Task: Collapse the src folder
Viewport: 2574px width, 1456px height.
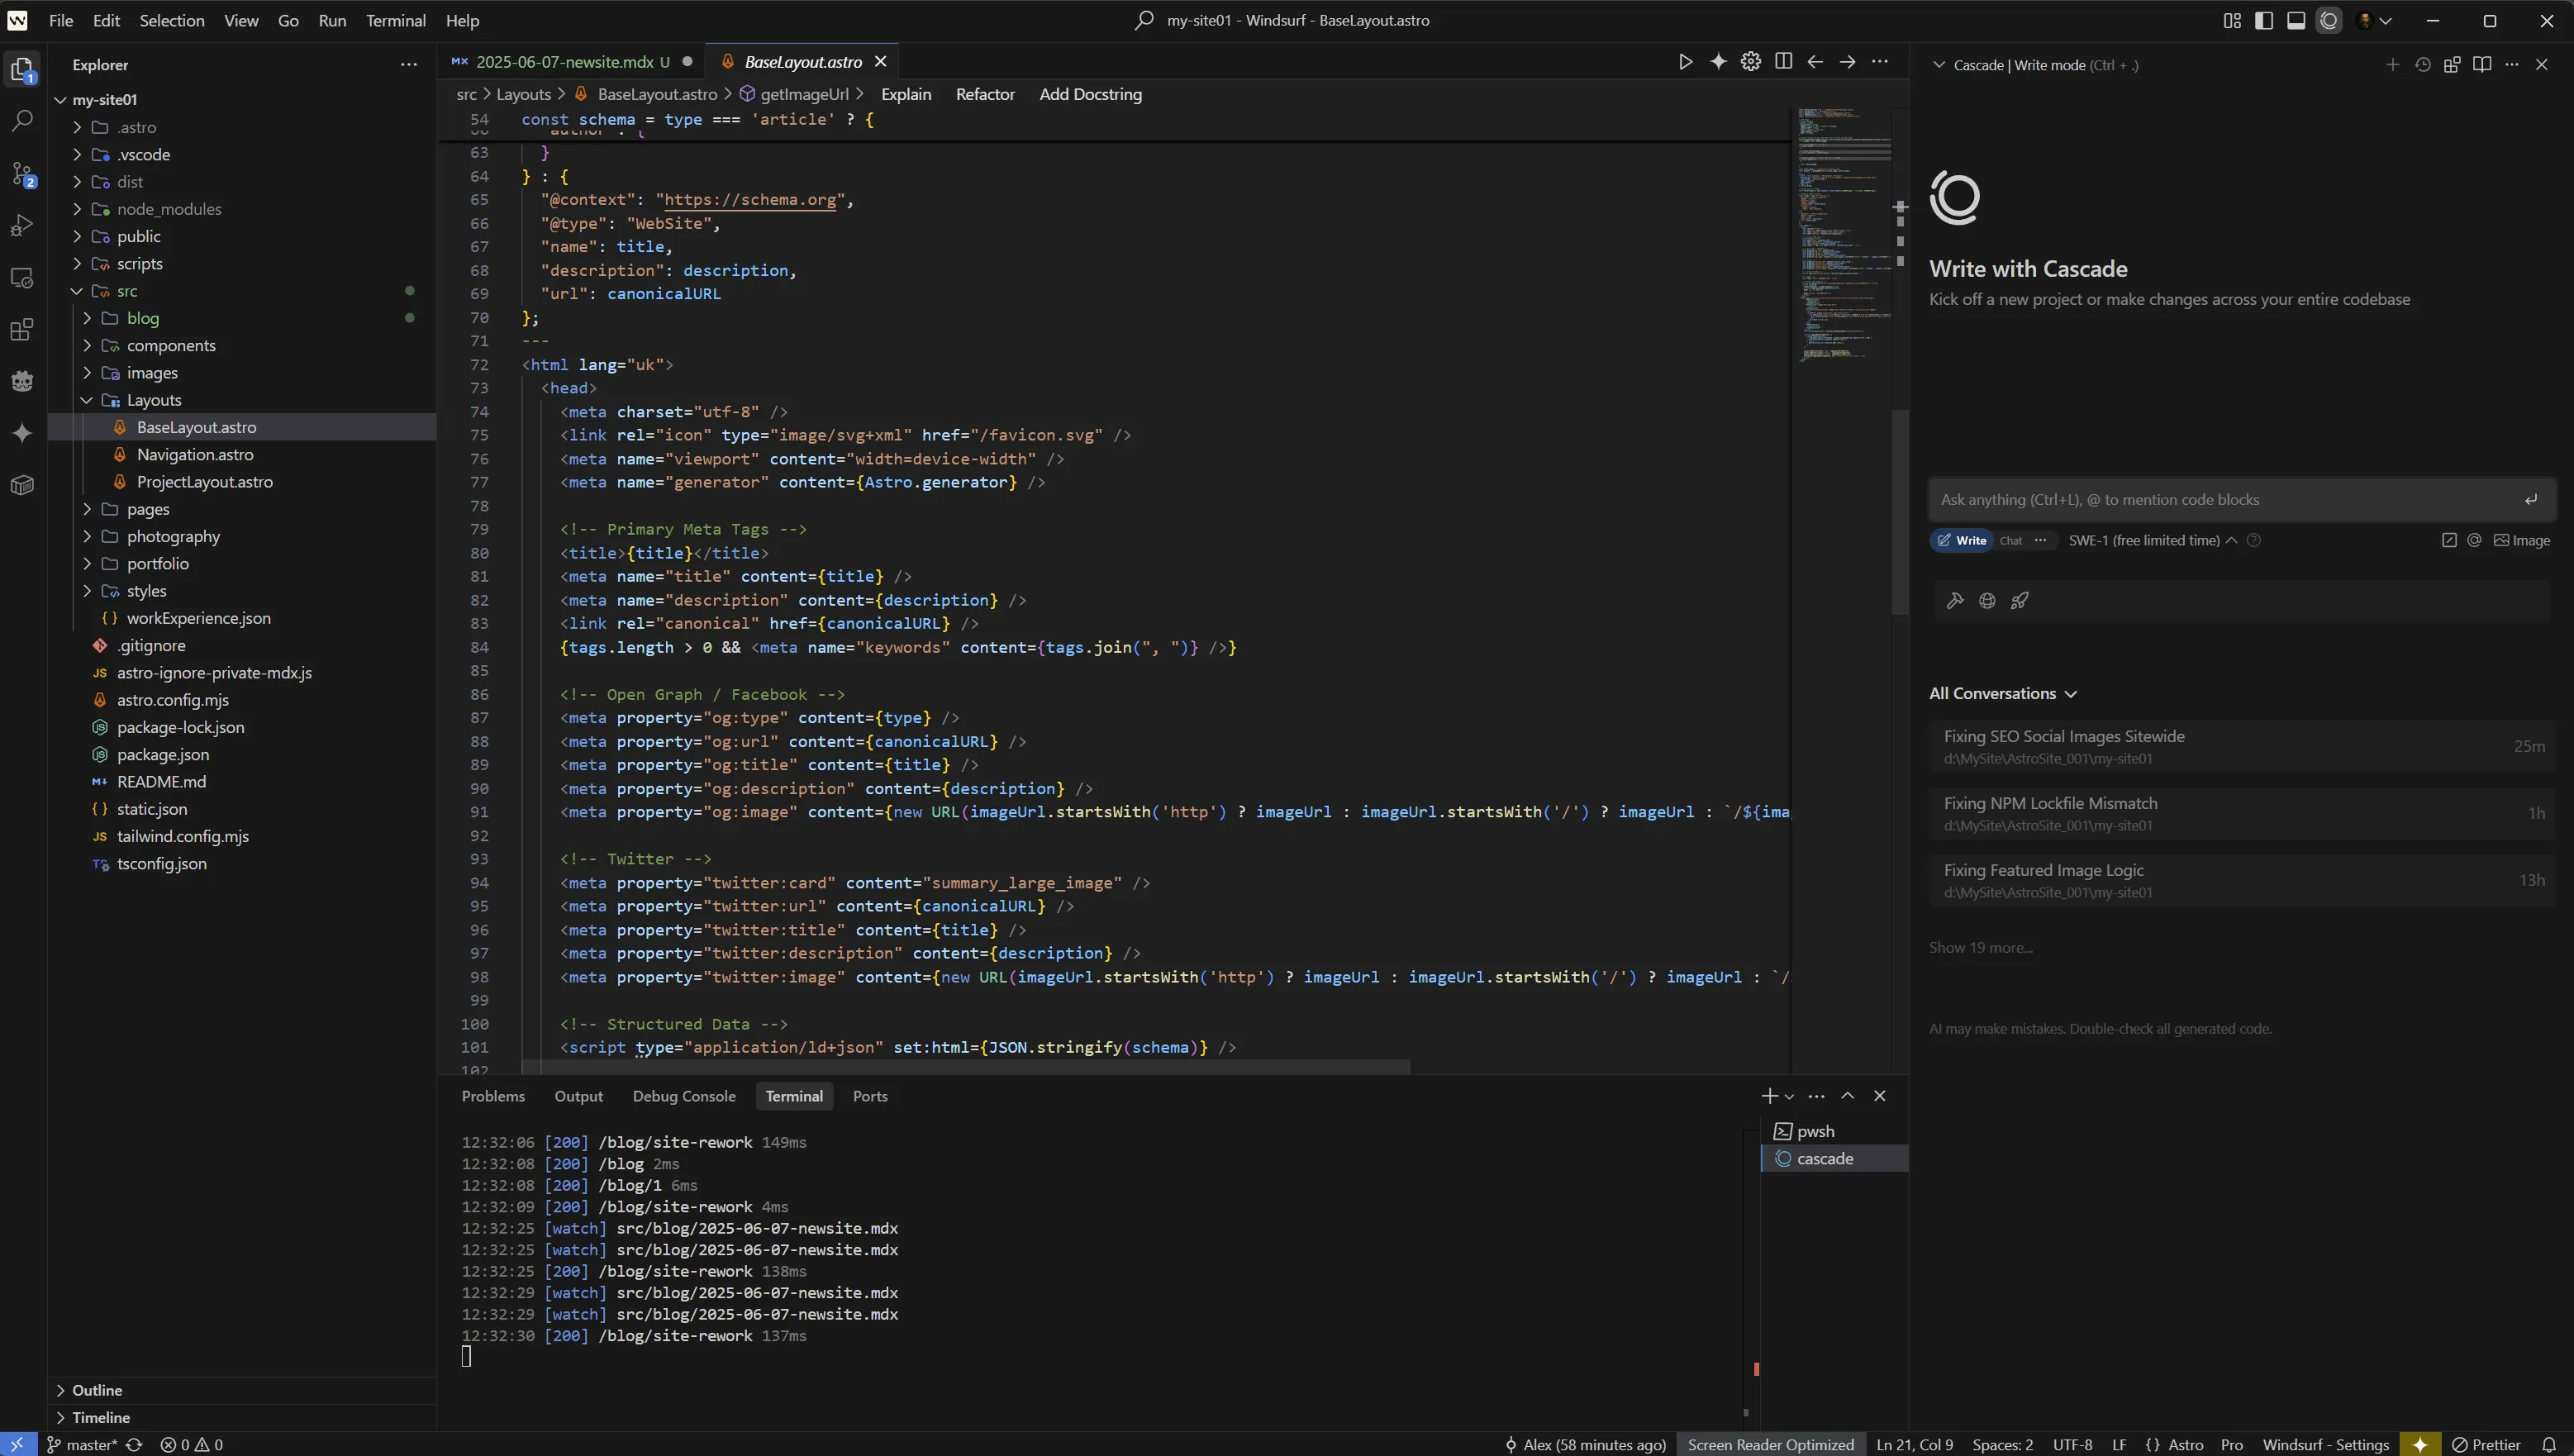Action: coord(77,291)
